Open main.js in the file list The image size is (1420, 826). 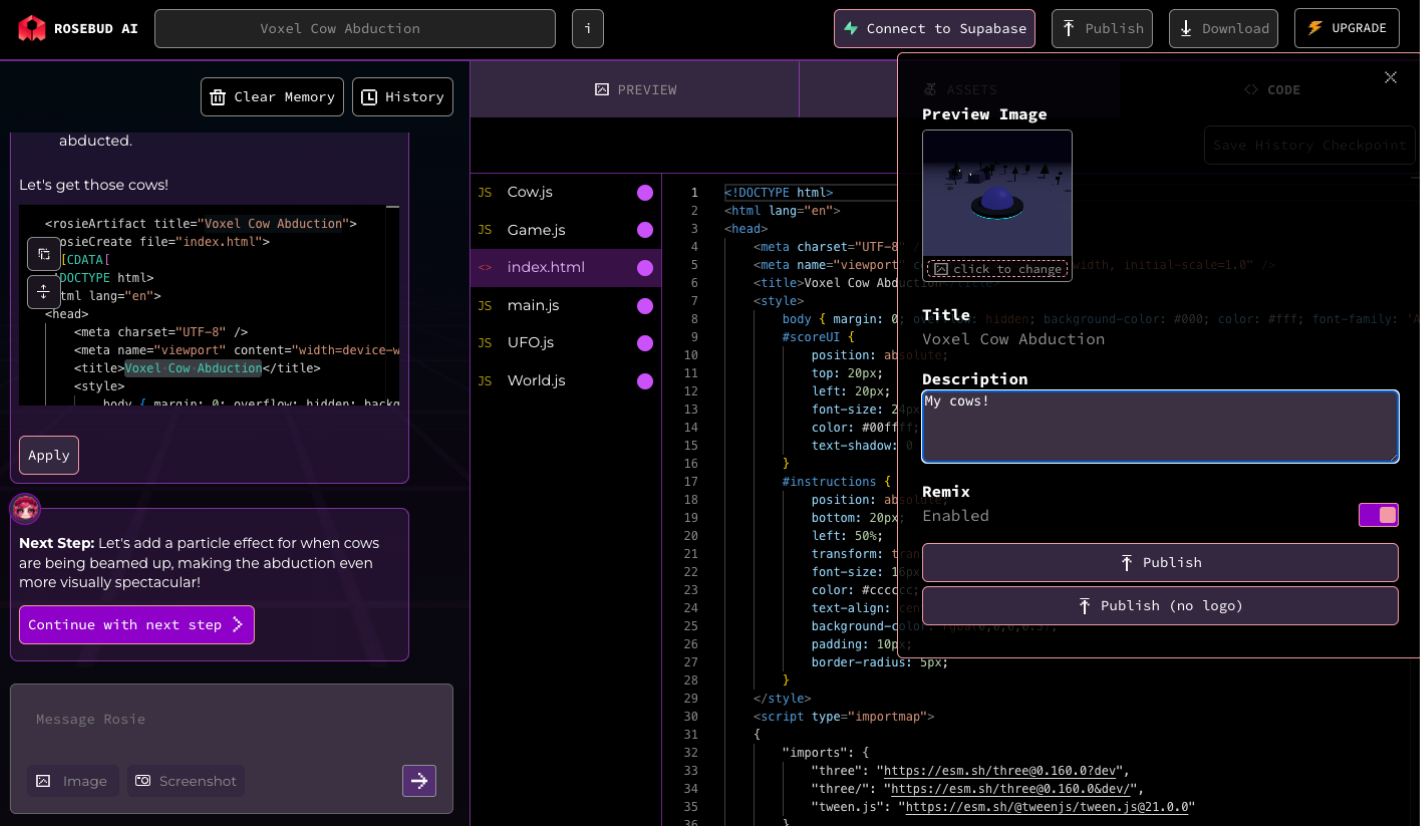(533, 305)
